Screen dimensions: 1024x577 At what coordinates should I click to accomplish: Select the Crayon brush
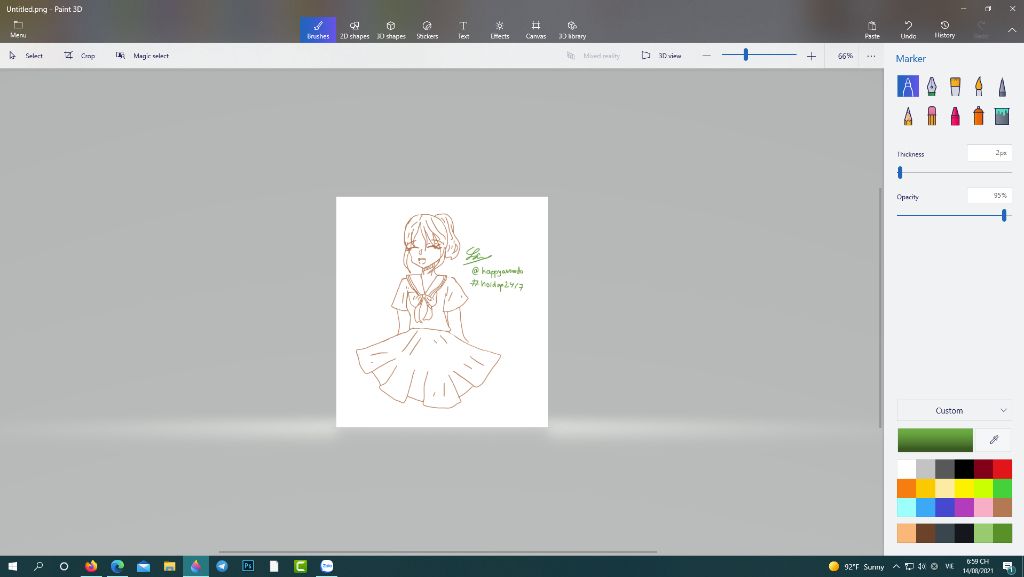[955, 115]
